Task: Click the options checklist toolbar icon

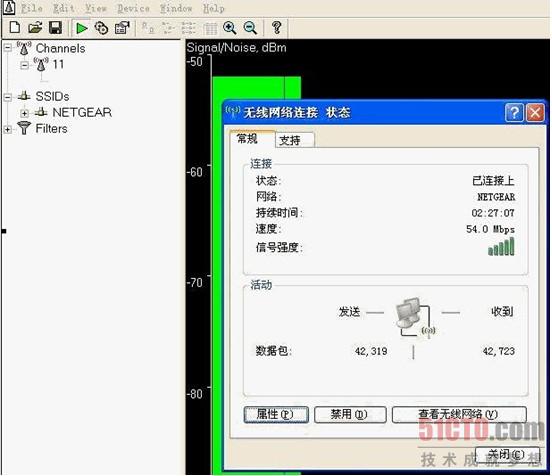Action: pyautogui.click(x=122, y=28)
